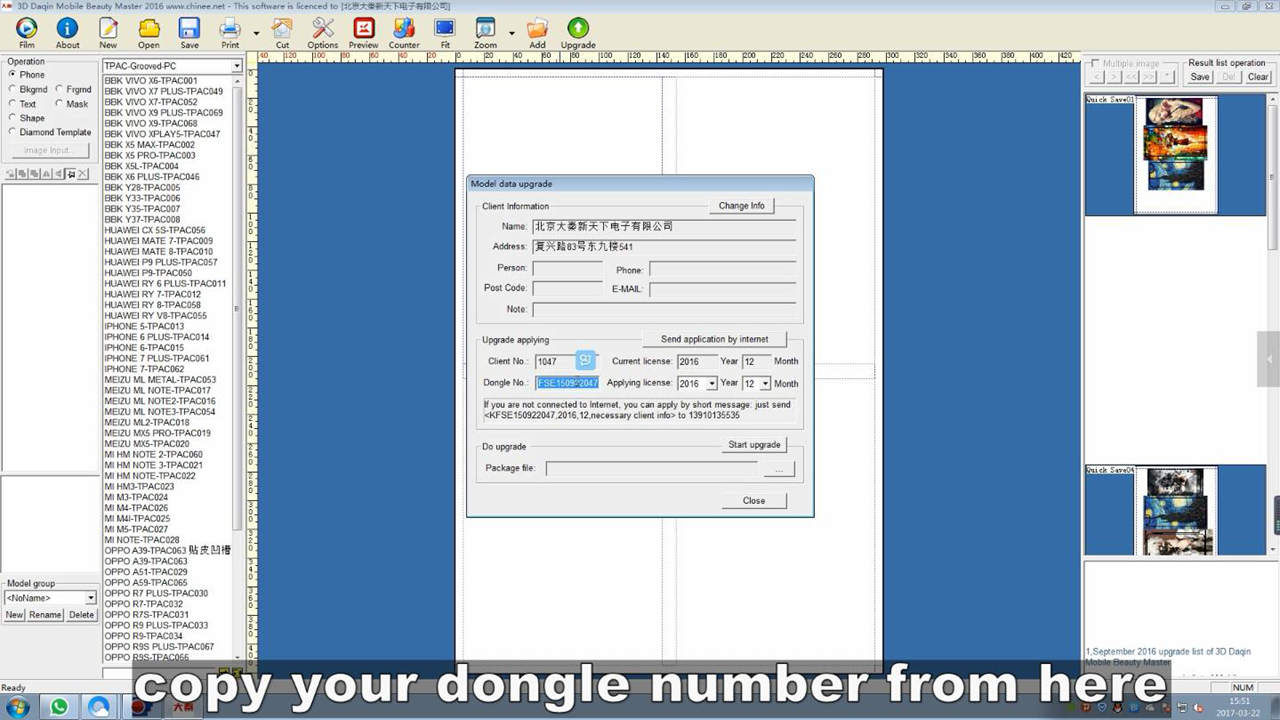Click the Zoom tool icon

(485, 32)
